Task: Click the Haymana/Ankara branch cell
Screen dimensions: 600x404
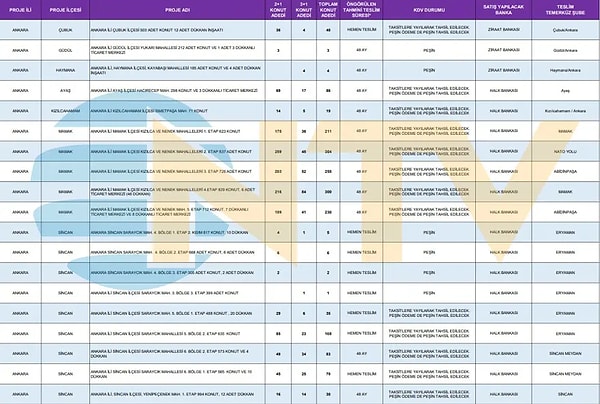Action: (565, 70)
